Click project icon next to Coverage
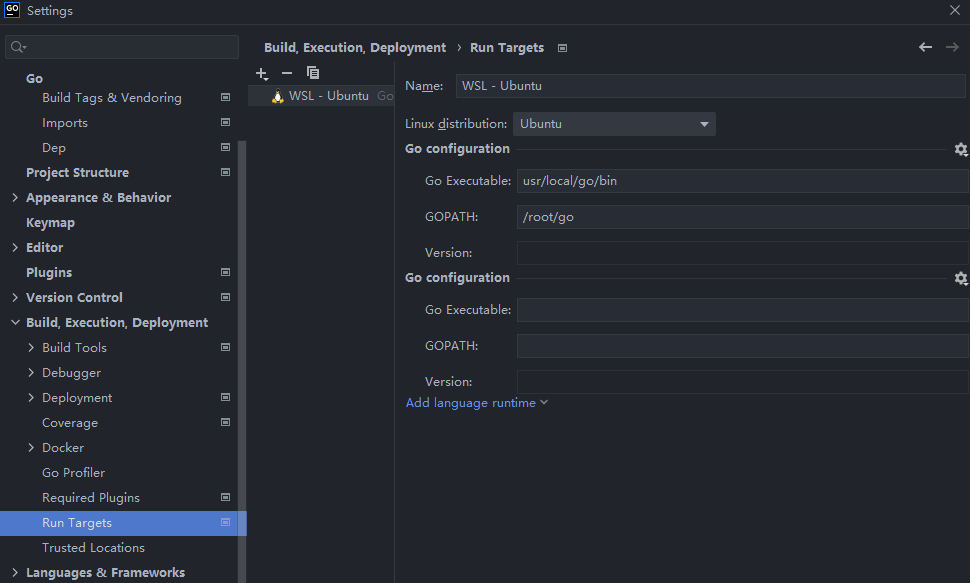This screenshot has height=583, width=970. click(226, 422)
